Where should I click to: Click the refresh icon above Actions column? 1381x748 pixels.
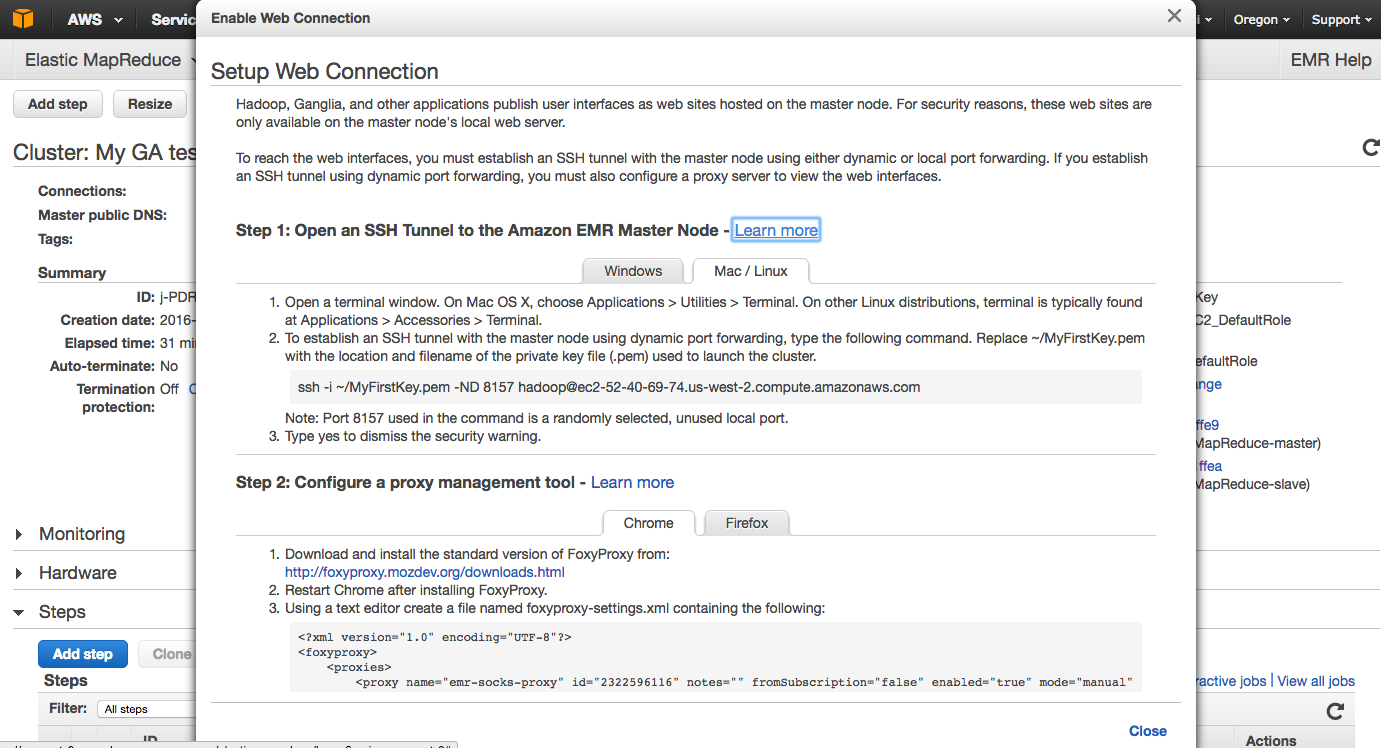click(1334, 711)
